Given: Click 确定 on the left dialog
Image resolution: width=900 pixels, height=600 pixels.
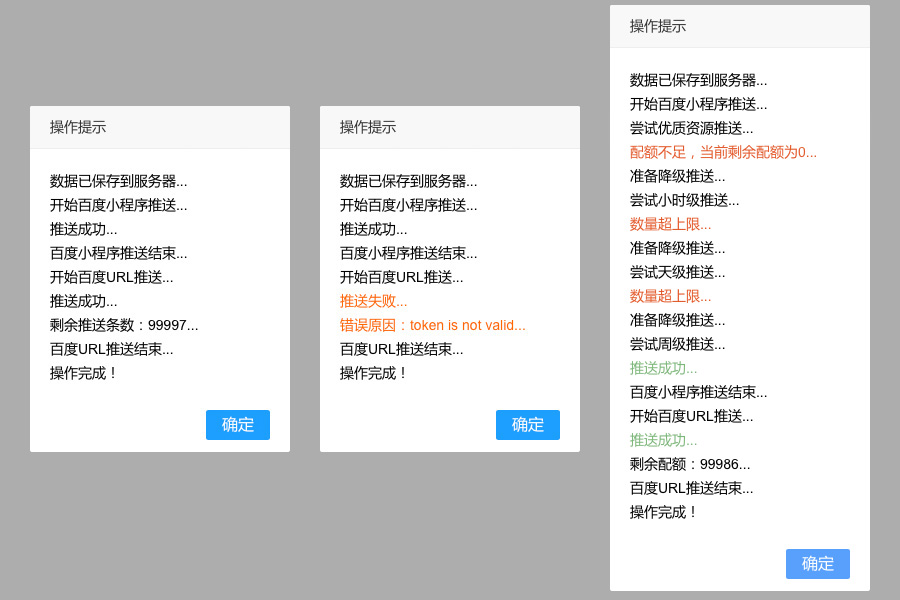Looking at the screenshot, I should (237, 425).
